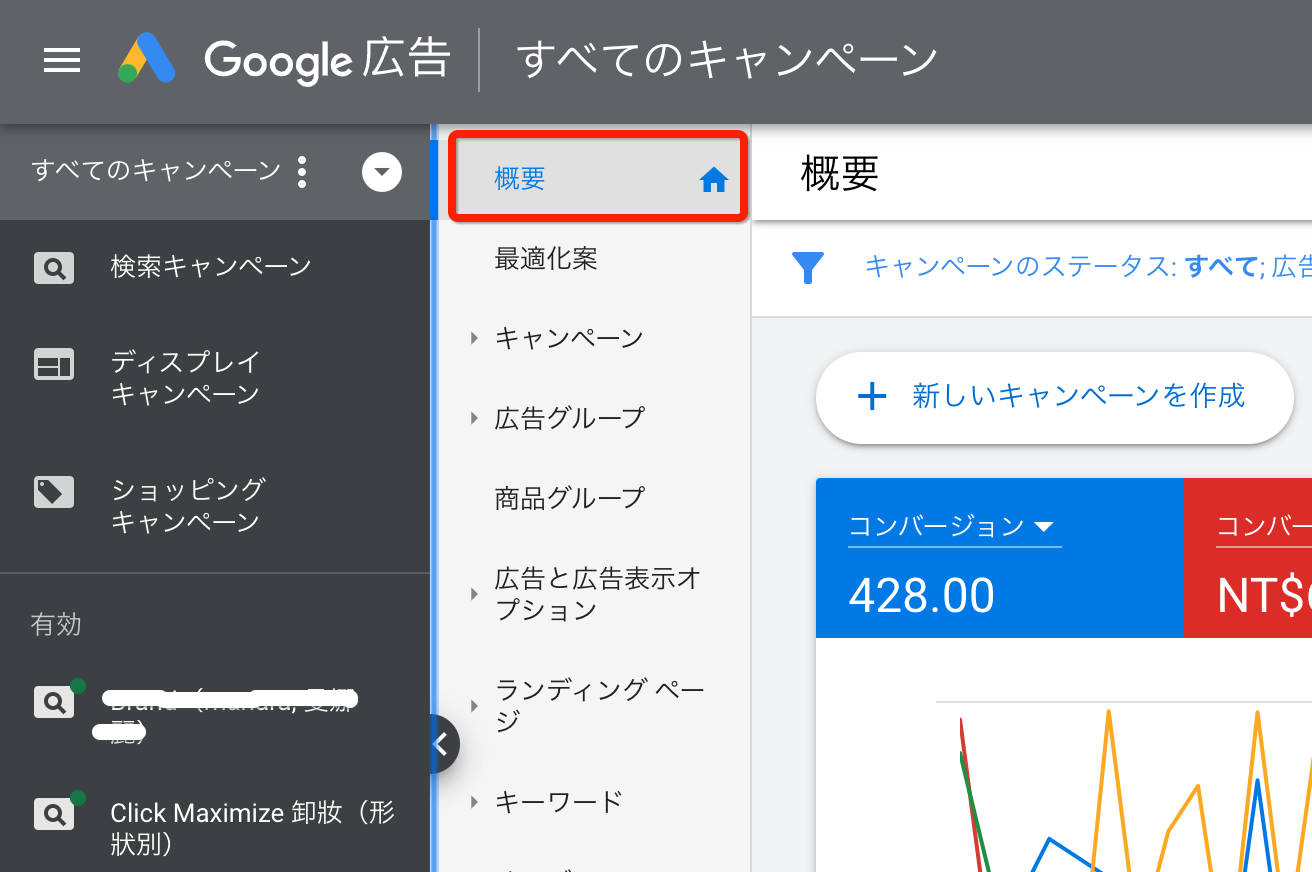Open the hamburger main menu
Image resolution: width=1312 pixels, height=872 pixels.
point(62,61)
